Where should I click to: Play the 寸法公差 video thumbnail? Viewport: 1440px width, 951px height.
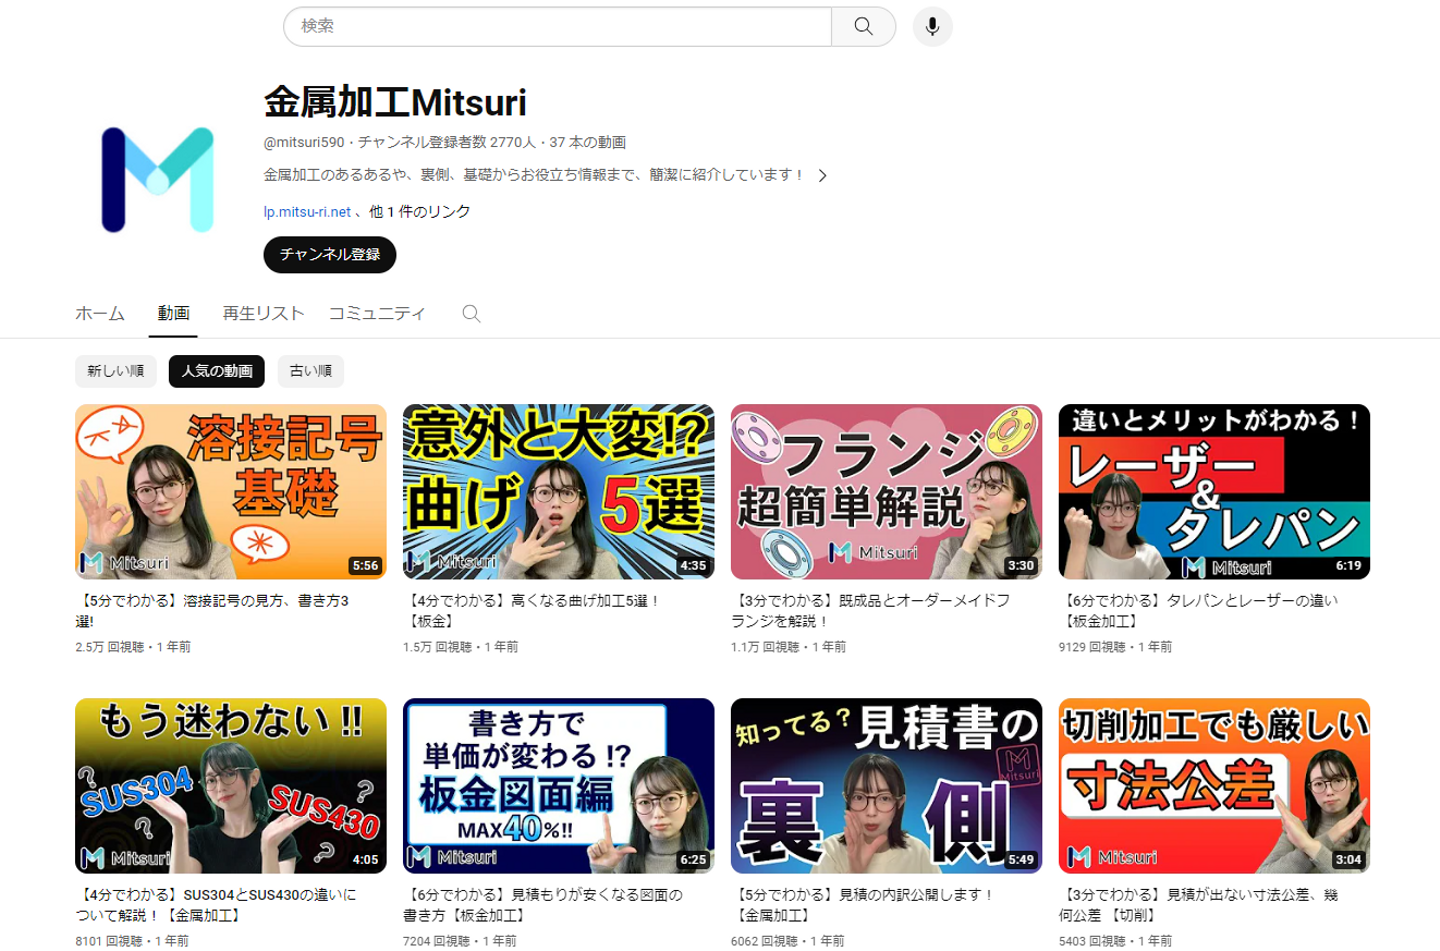point(1215,786)
